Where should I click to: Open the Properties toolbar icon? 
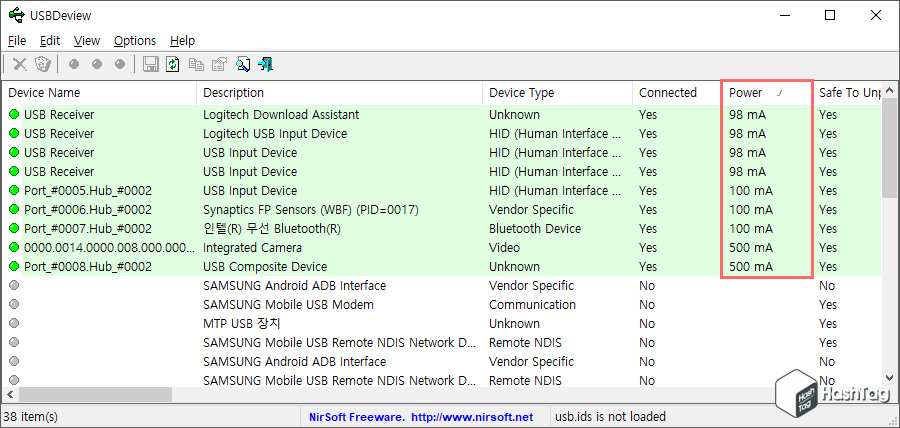tap(219, 64)
